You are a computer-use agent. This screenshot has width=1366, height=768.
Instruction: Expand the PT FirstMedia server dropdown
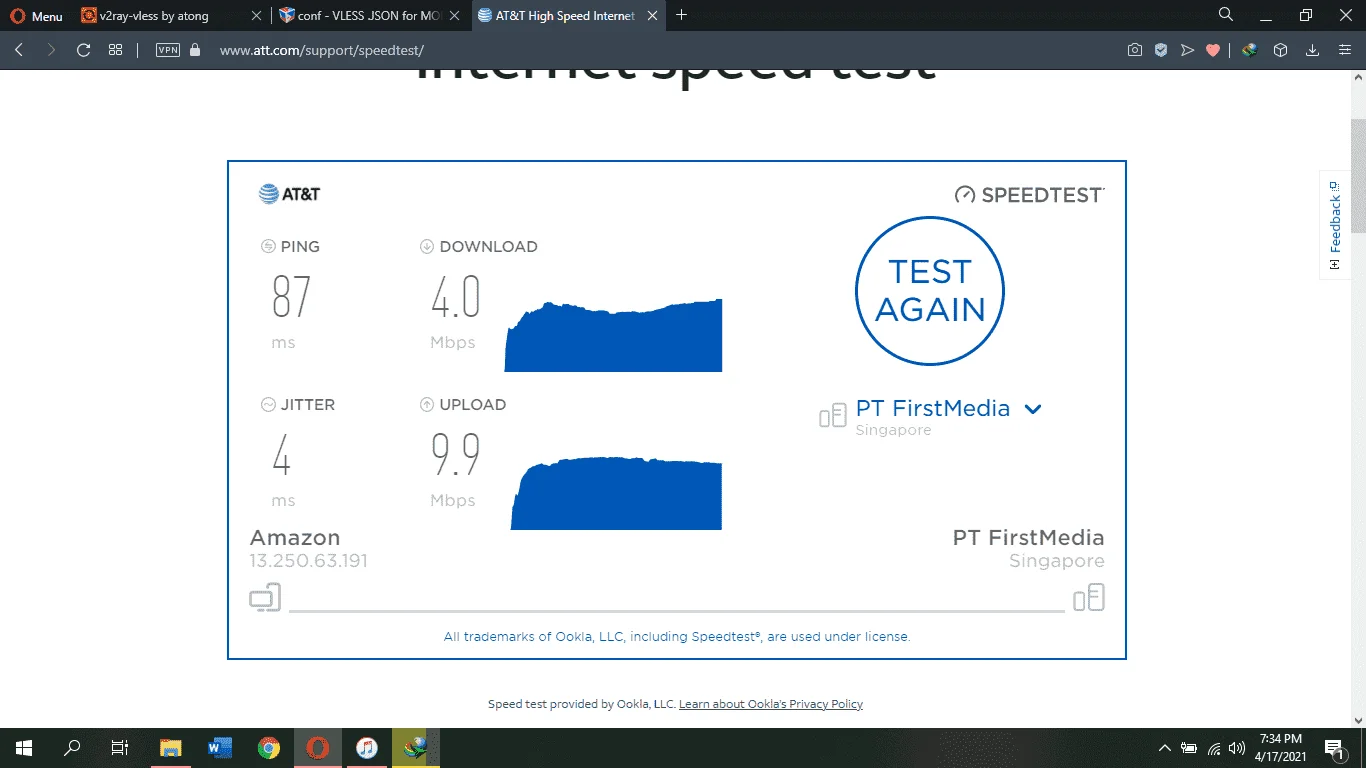1033,409
